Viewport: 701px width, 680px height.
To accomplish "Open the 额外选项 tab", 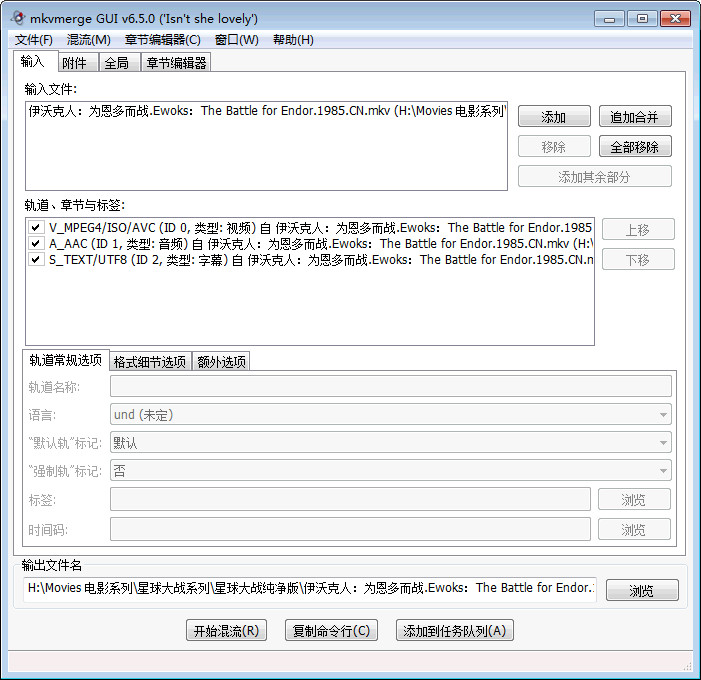I will (221, 361).
